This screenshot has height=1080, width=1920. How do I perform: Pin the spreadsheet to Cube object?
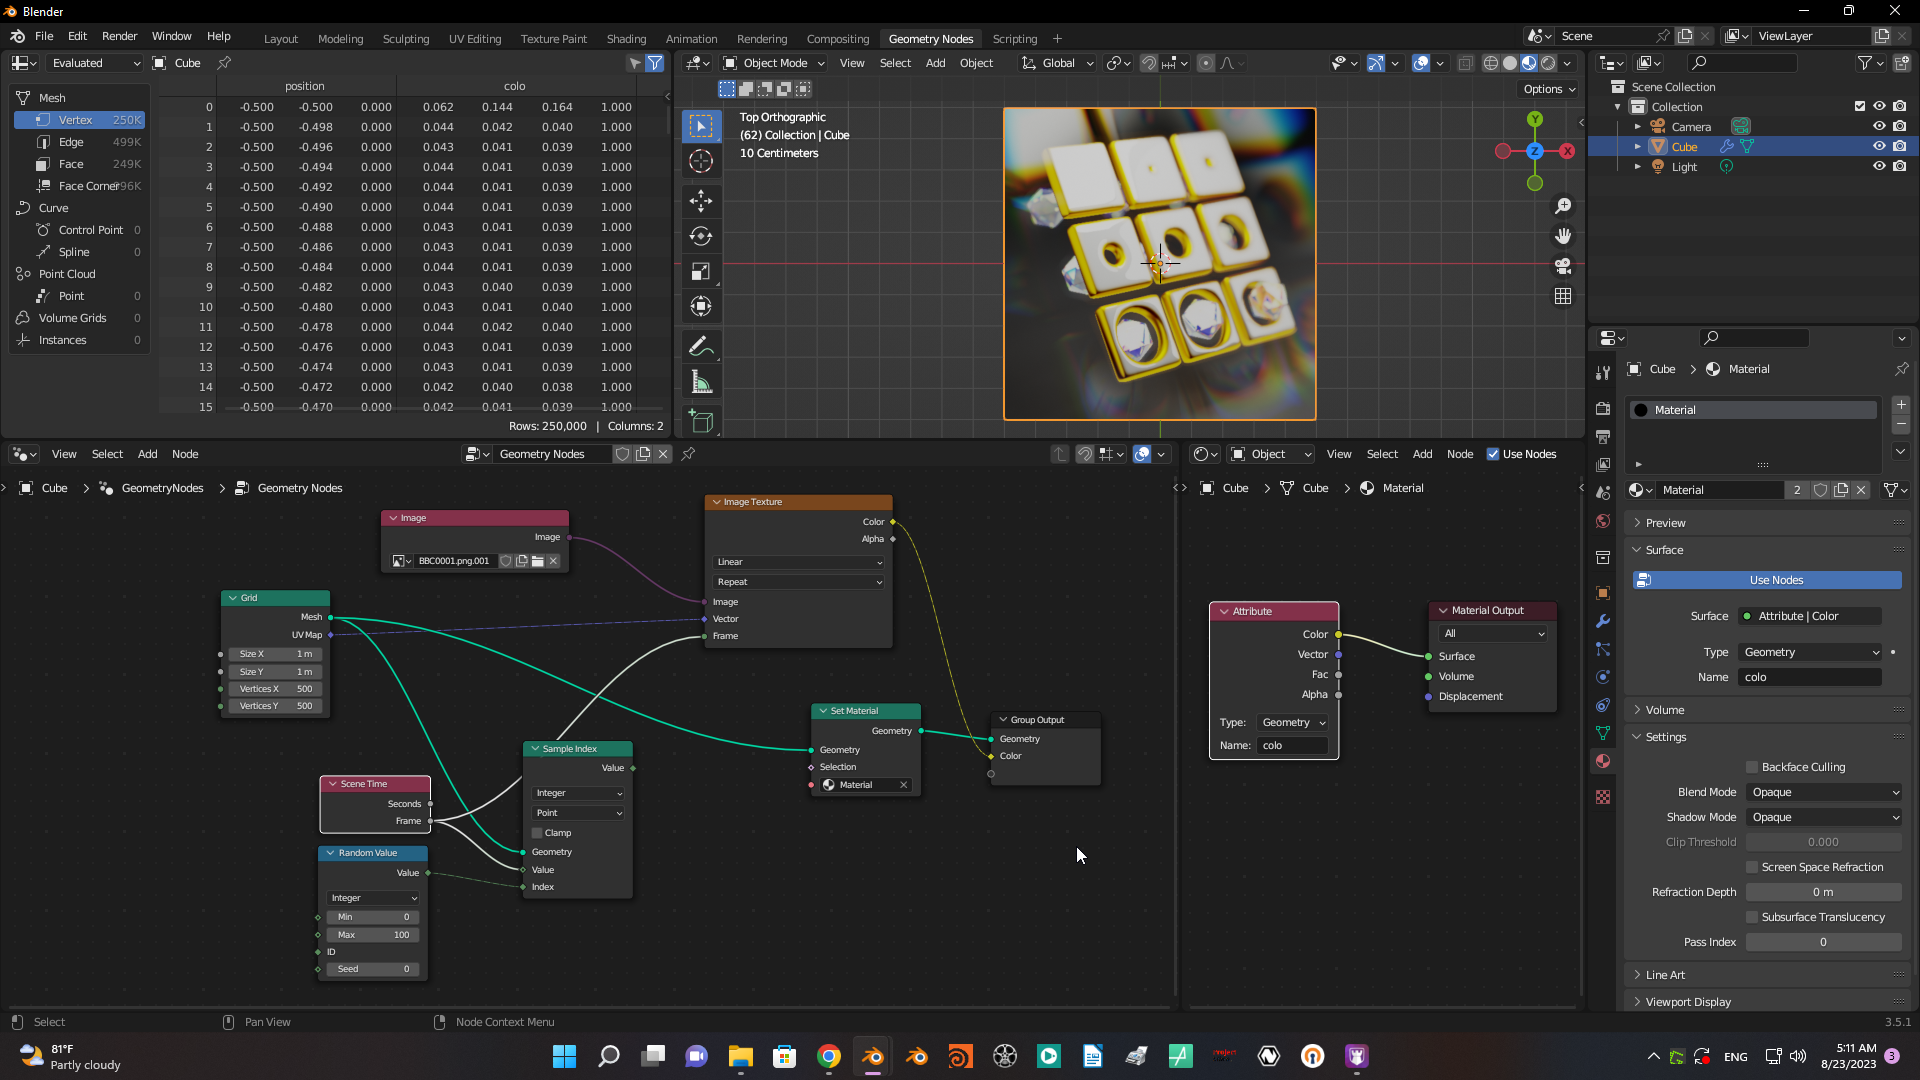click(224, 63)
